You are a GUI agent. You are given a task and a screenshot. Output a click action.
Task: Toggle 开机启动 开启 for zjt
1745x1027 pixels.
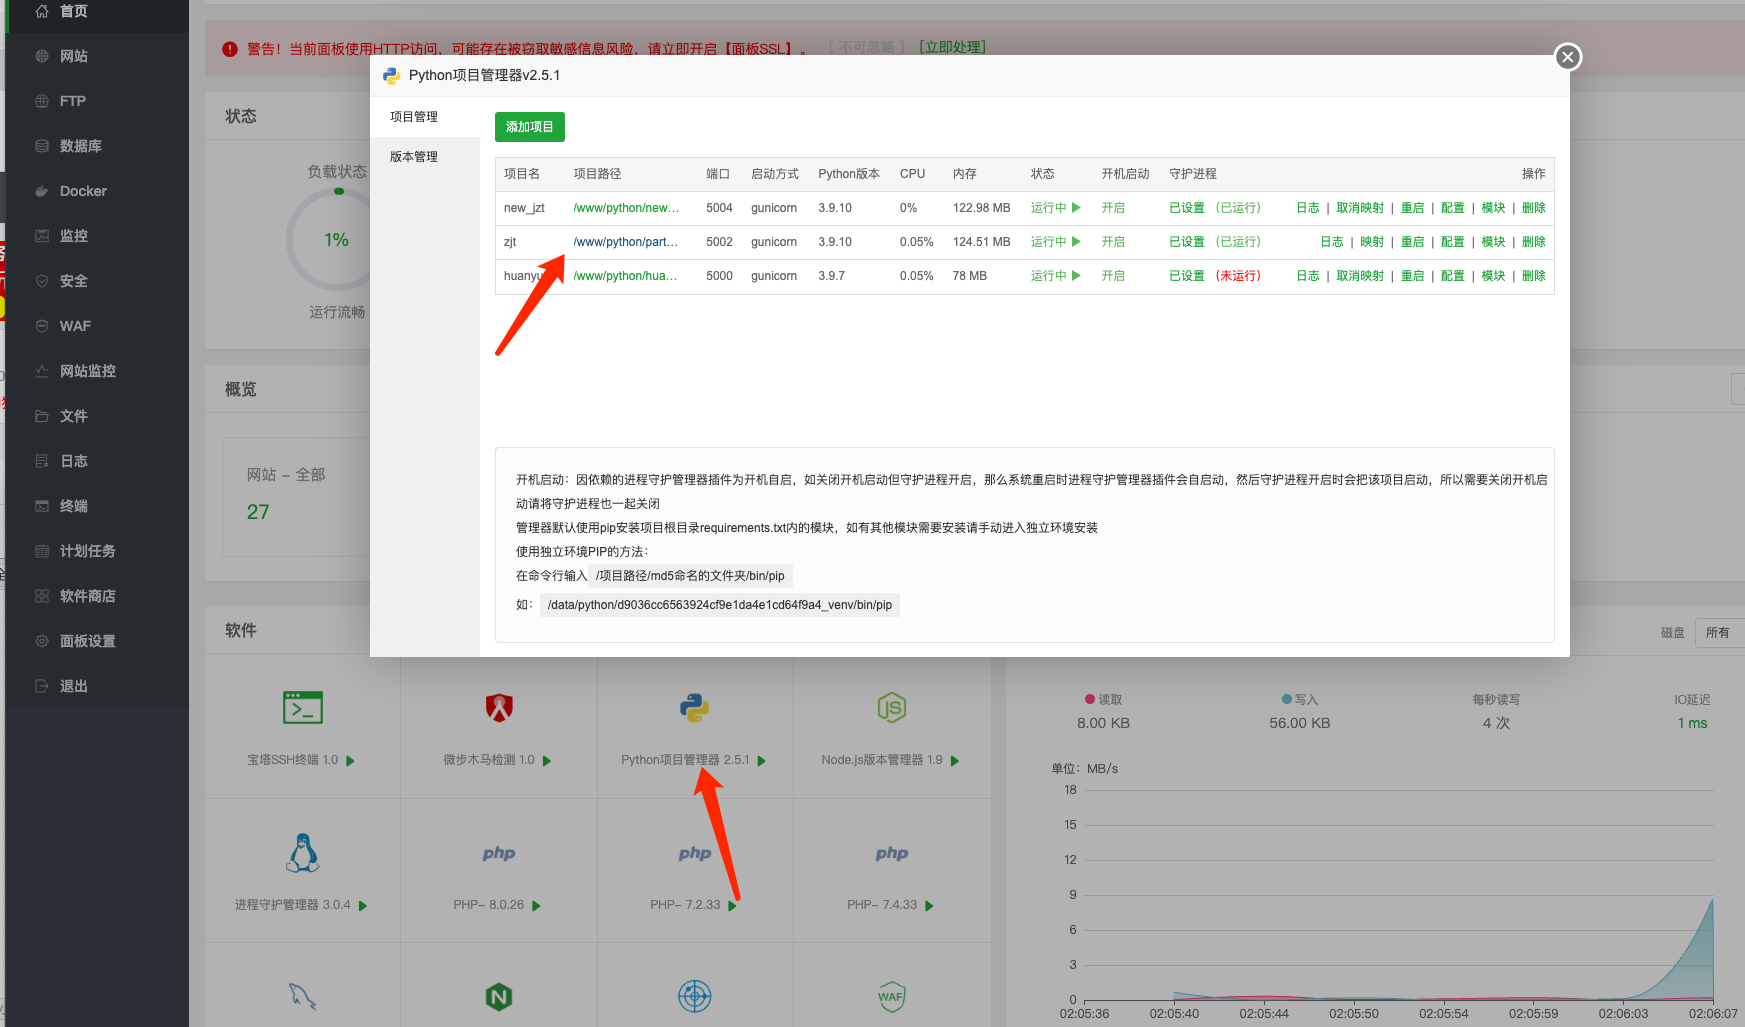(x=1113, y=242)
